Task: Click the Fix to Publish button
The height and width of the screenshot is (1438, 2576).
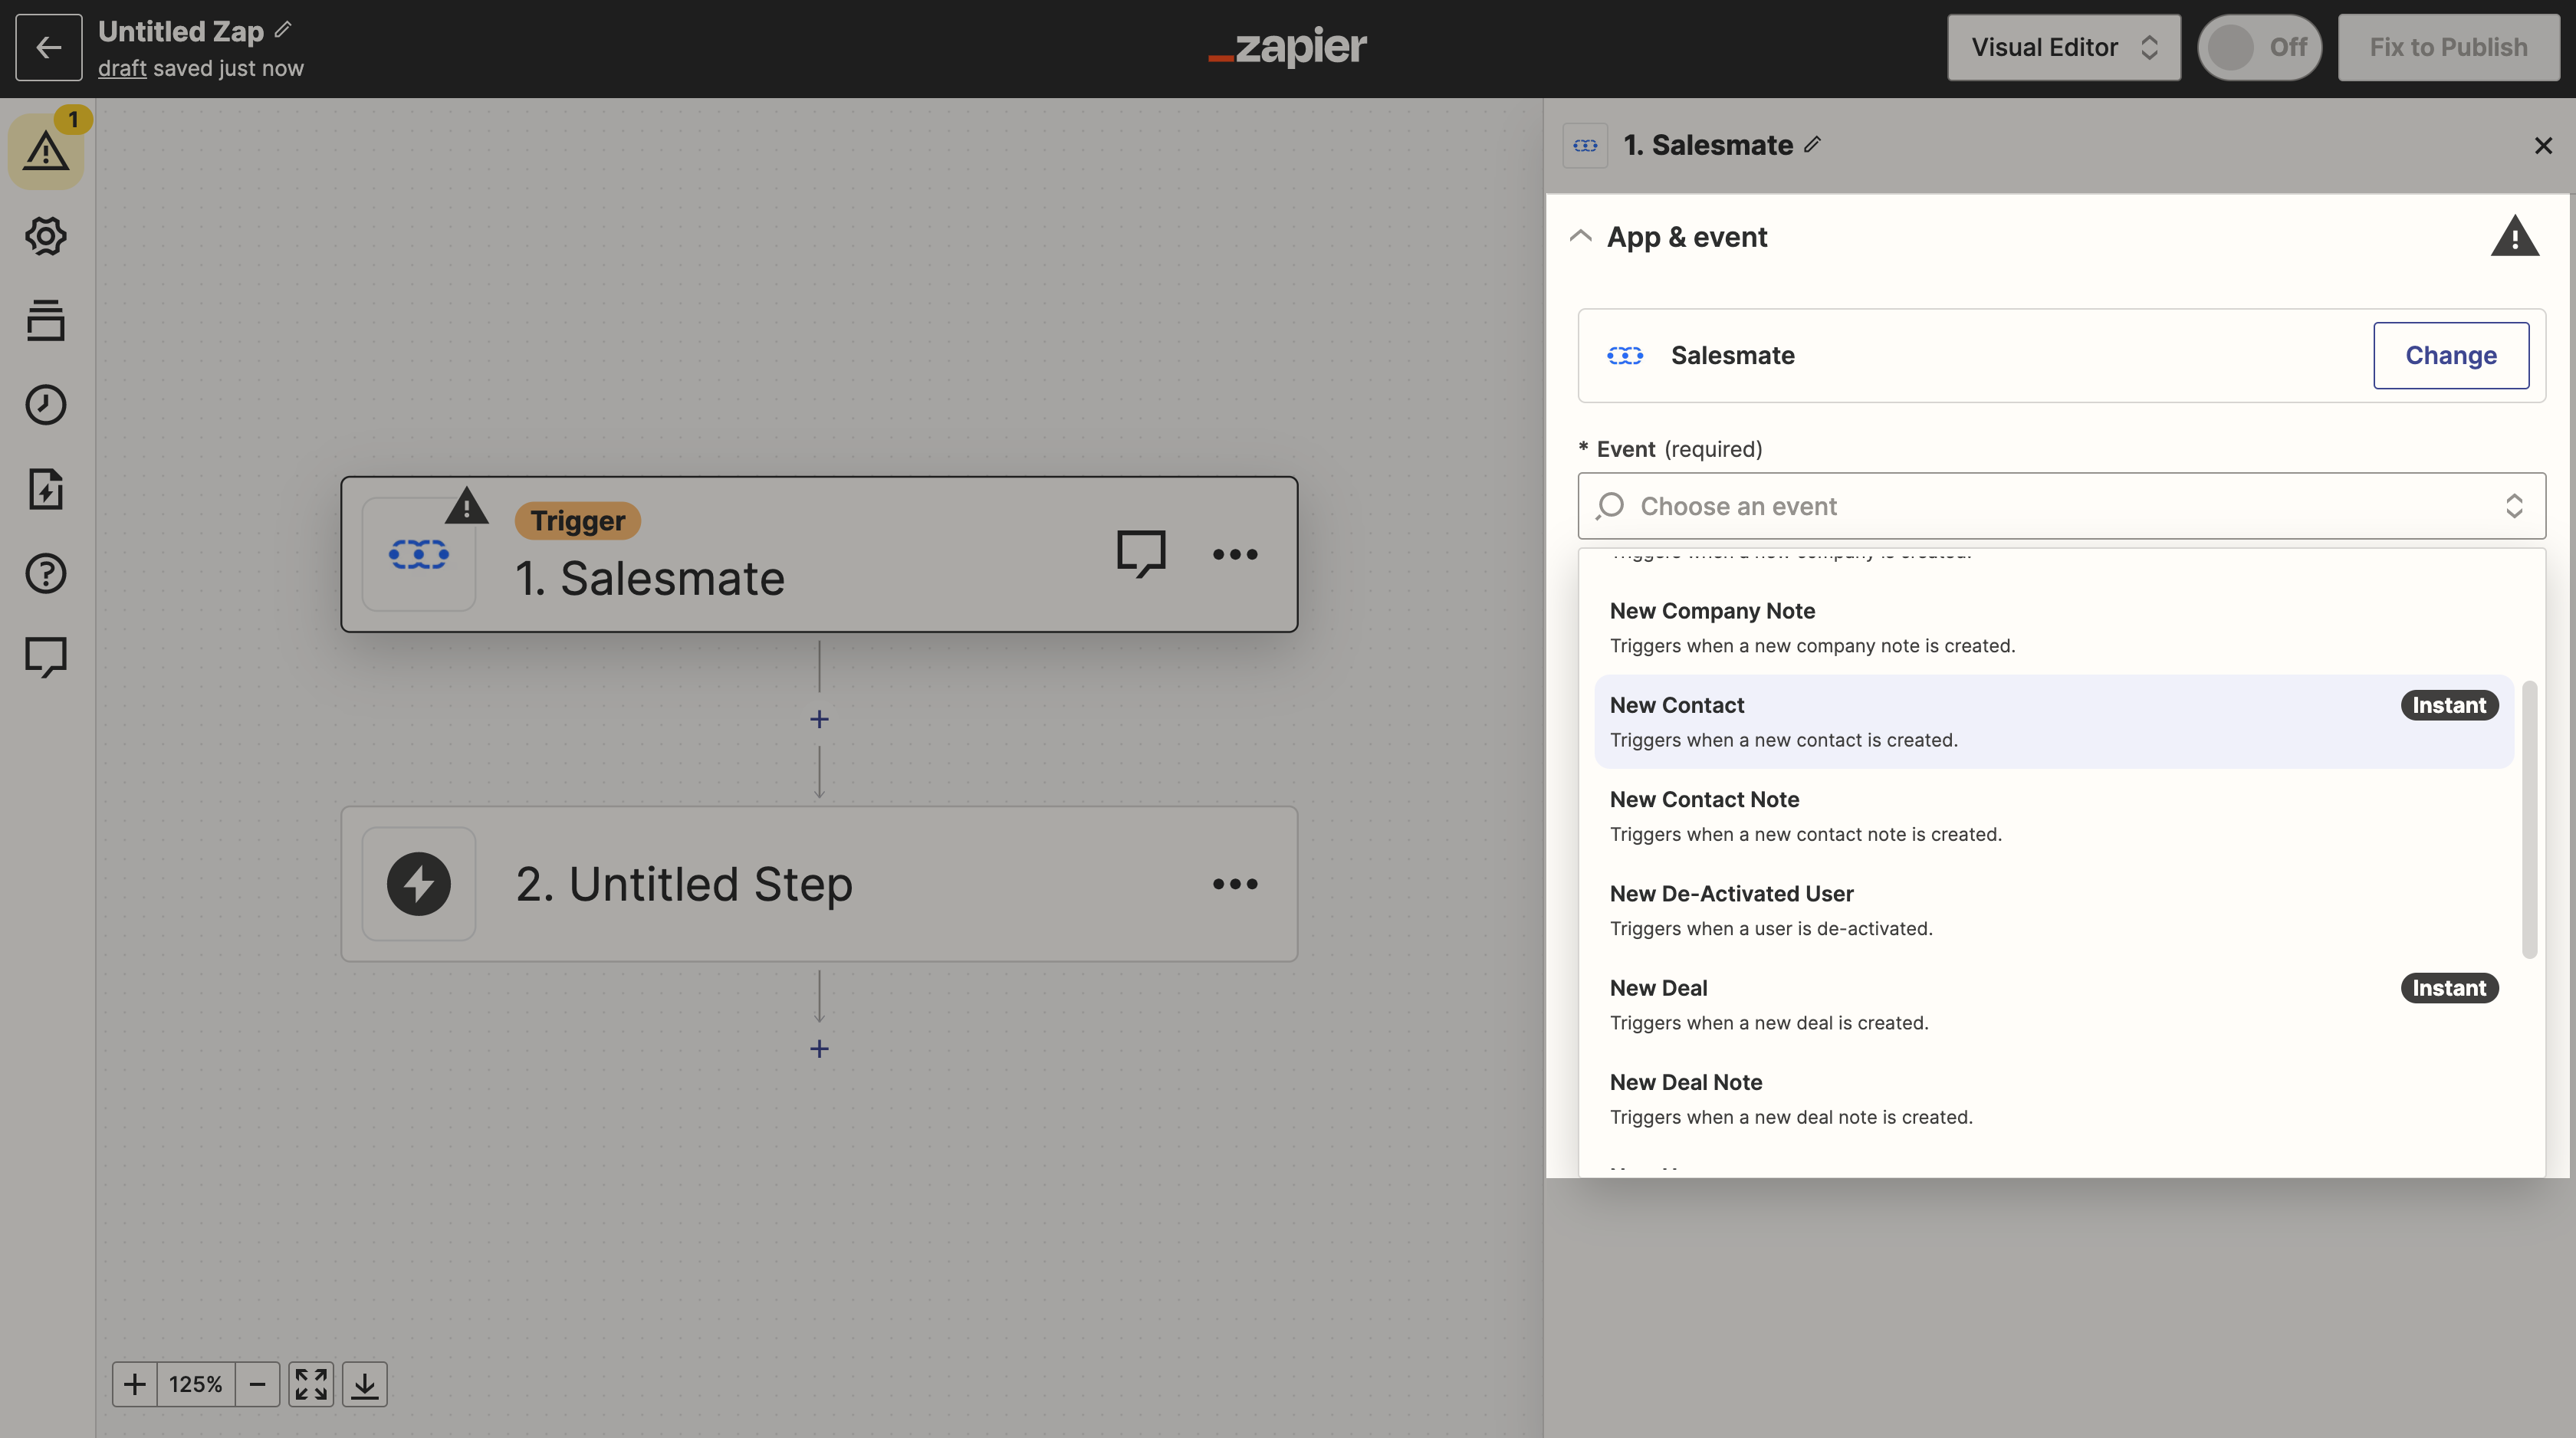Action: (x=2448, y=47)
